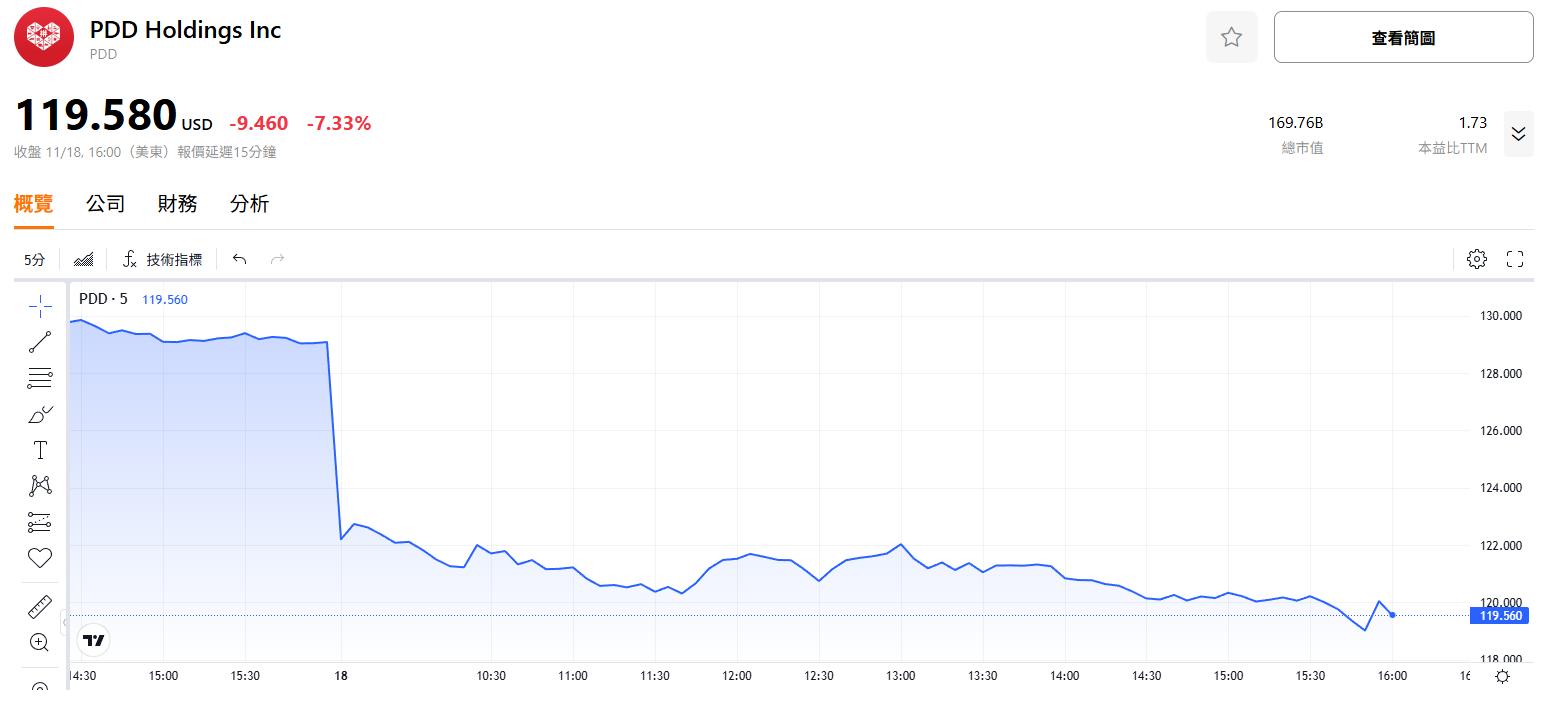Screen dimensions: 1544x702
Task: Open the chart patterns tool
Action: (40, 486)
